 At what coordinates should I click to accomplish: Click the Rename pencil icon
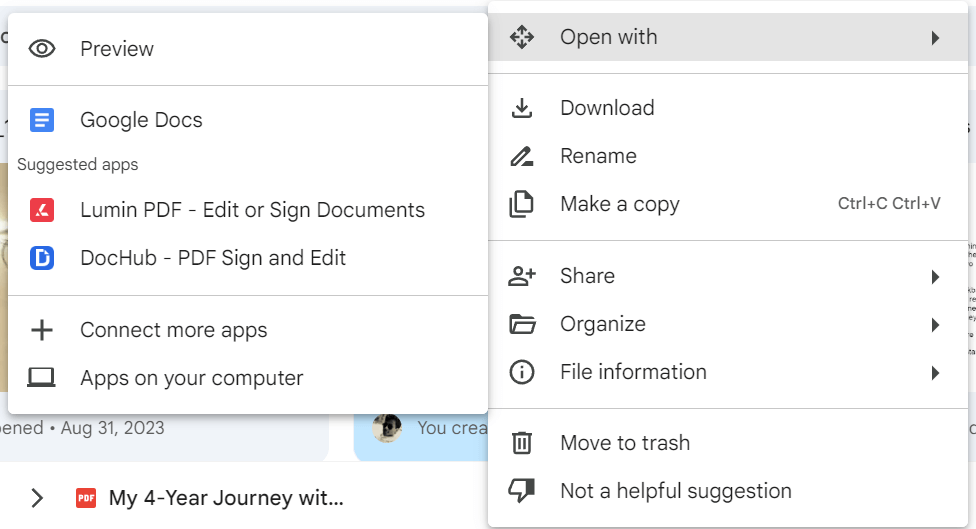[x=521, y=156]
